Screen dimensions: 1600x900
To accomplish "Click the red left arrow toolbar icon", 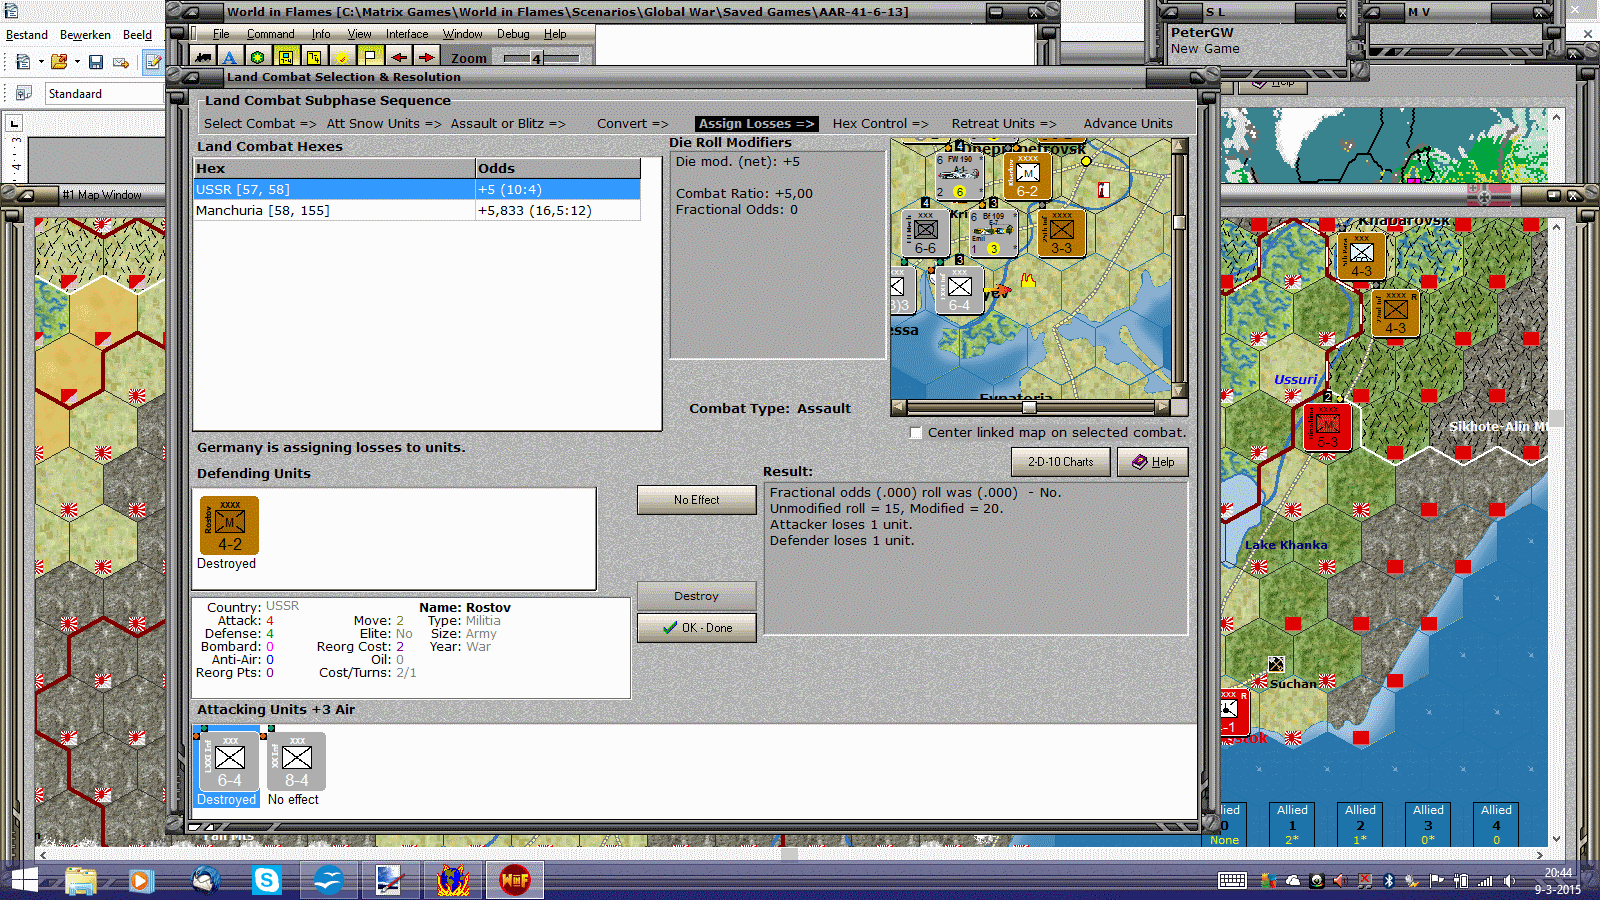I will click(399, 58).
